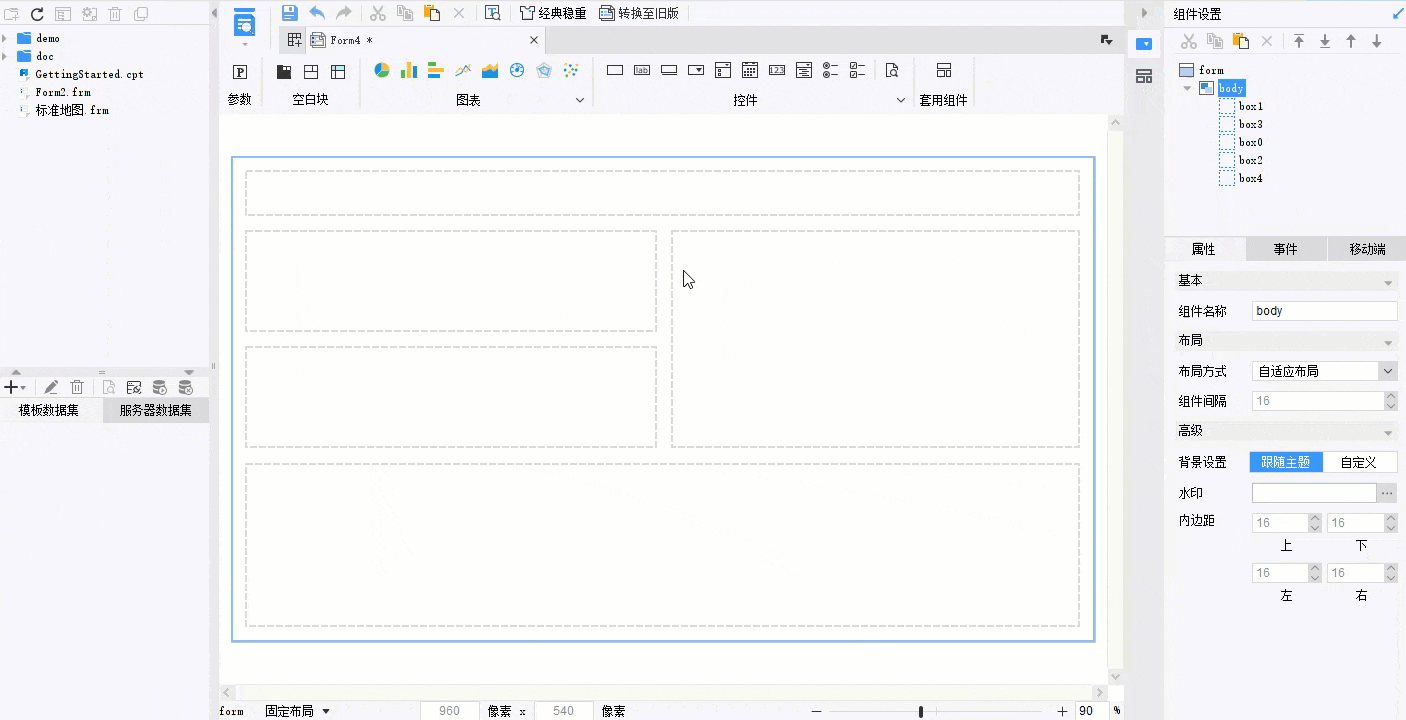
Task: Open the 服务器数据集 tab
Action: coord(155,410)
